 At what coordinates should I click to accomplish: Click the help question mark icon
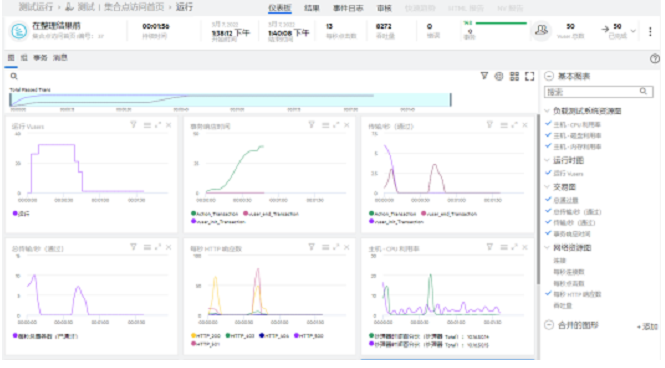pos(654,59)
